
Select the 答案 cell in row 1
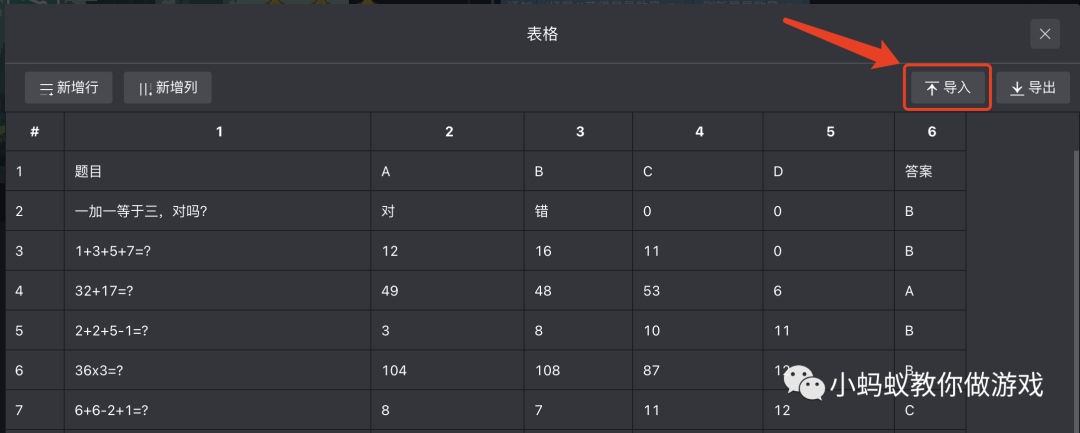(x=931, y=171)
